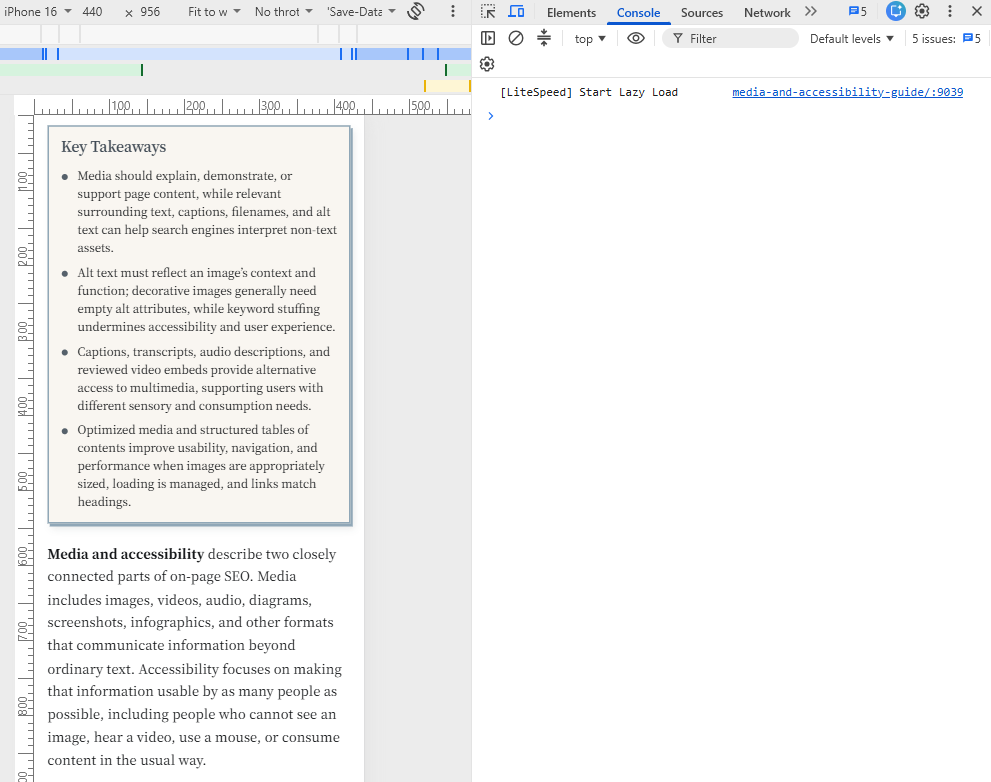991x782 pixels.
Task: Open the AI assistance icon
Action: 895,11
